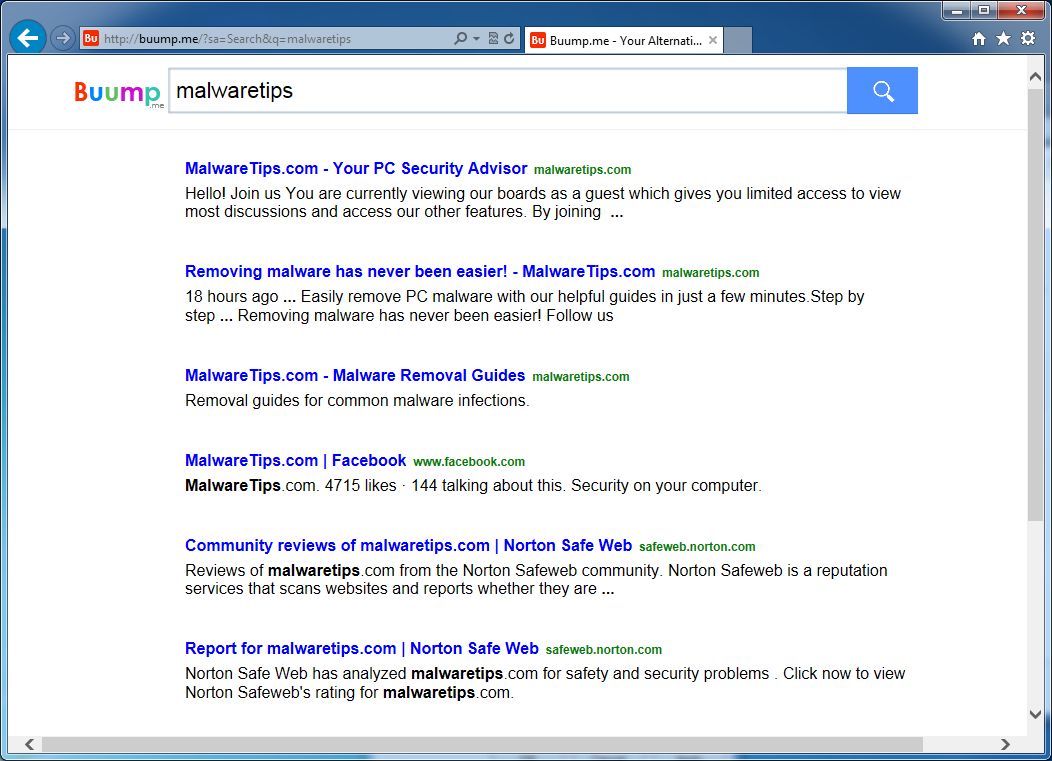Refresh the page with the reload icon
The width and height of the screenshot is (1052, 761).
tap(509, 38)
